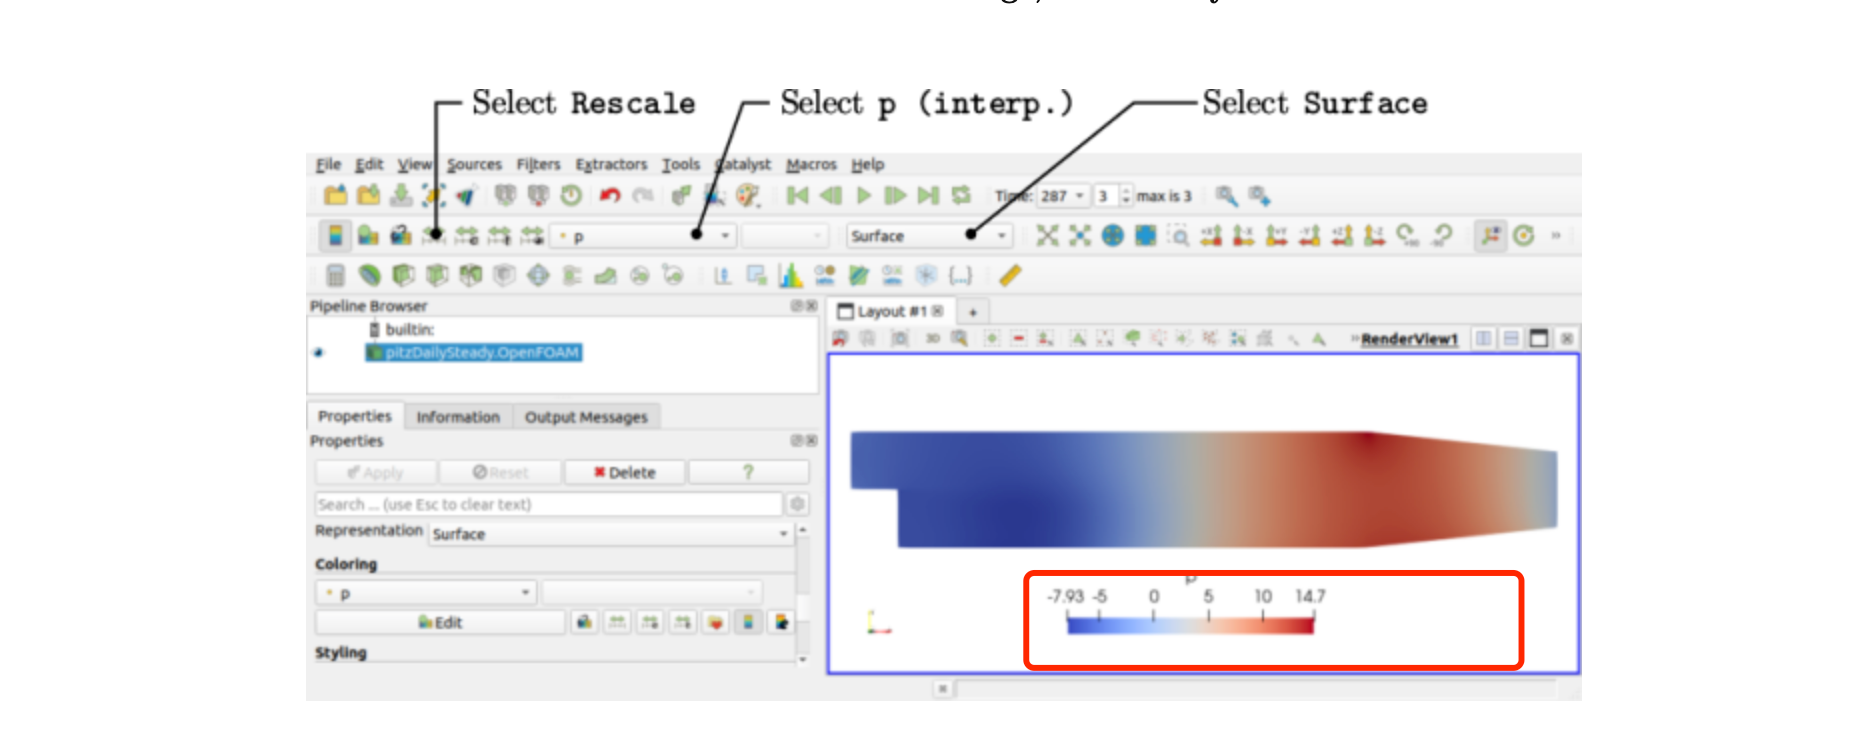Toggle the color legend visibility toolbar button
1872x746 pixels.
coord(336,236)
